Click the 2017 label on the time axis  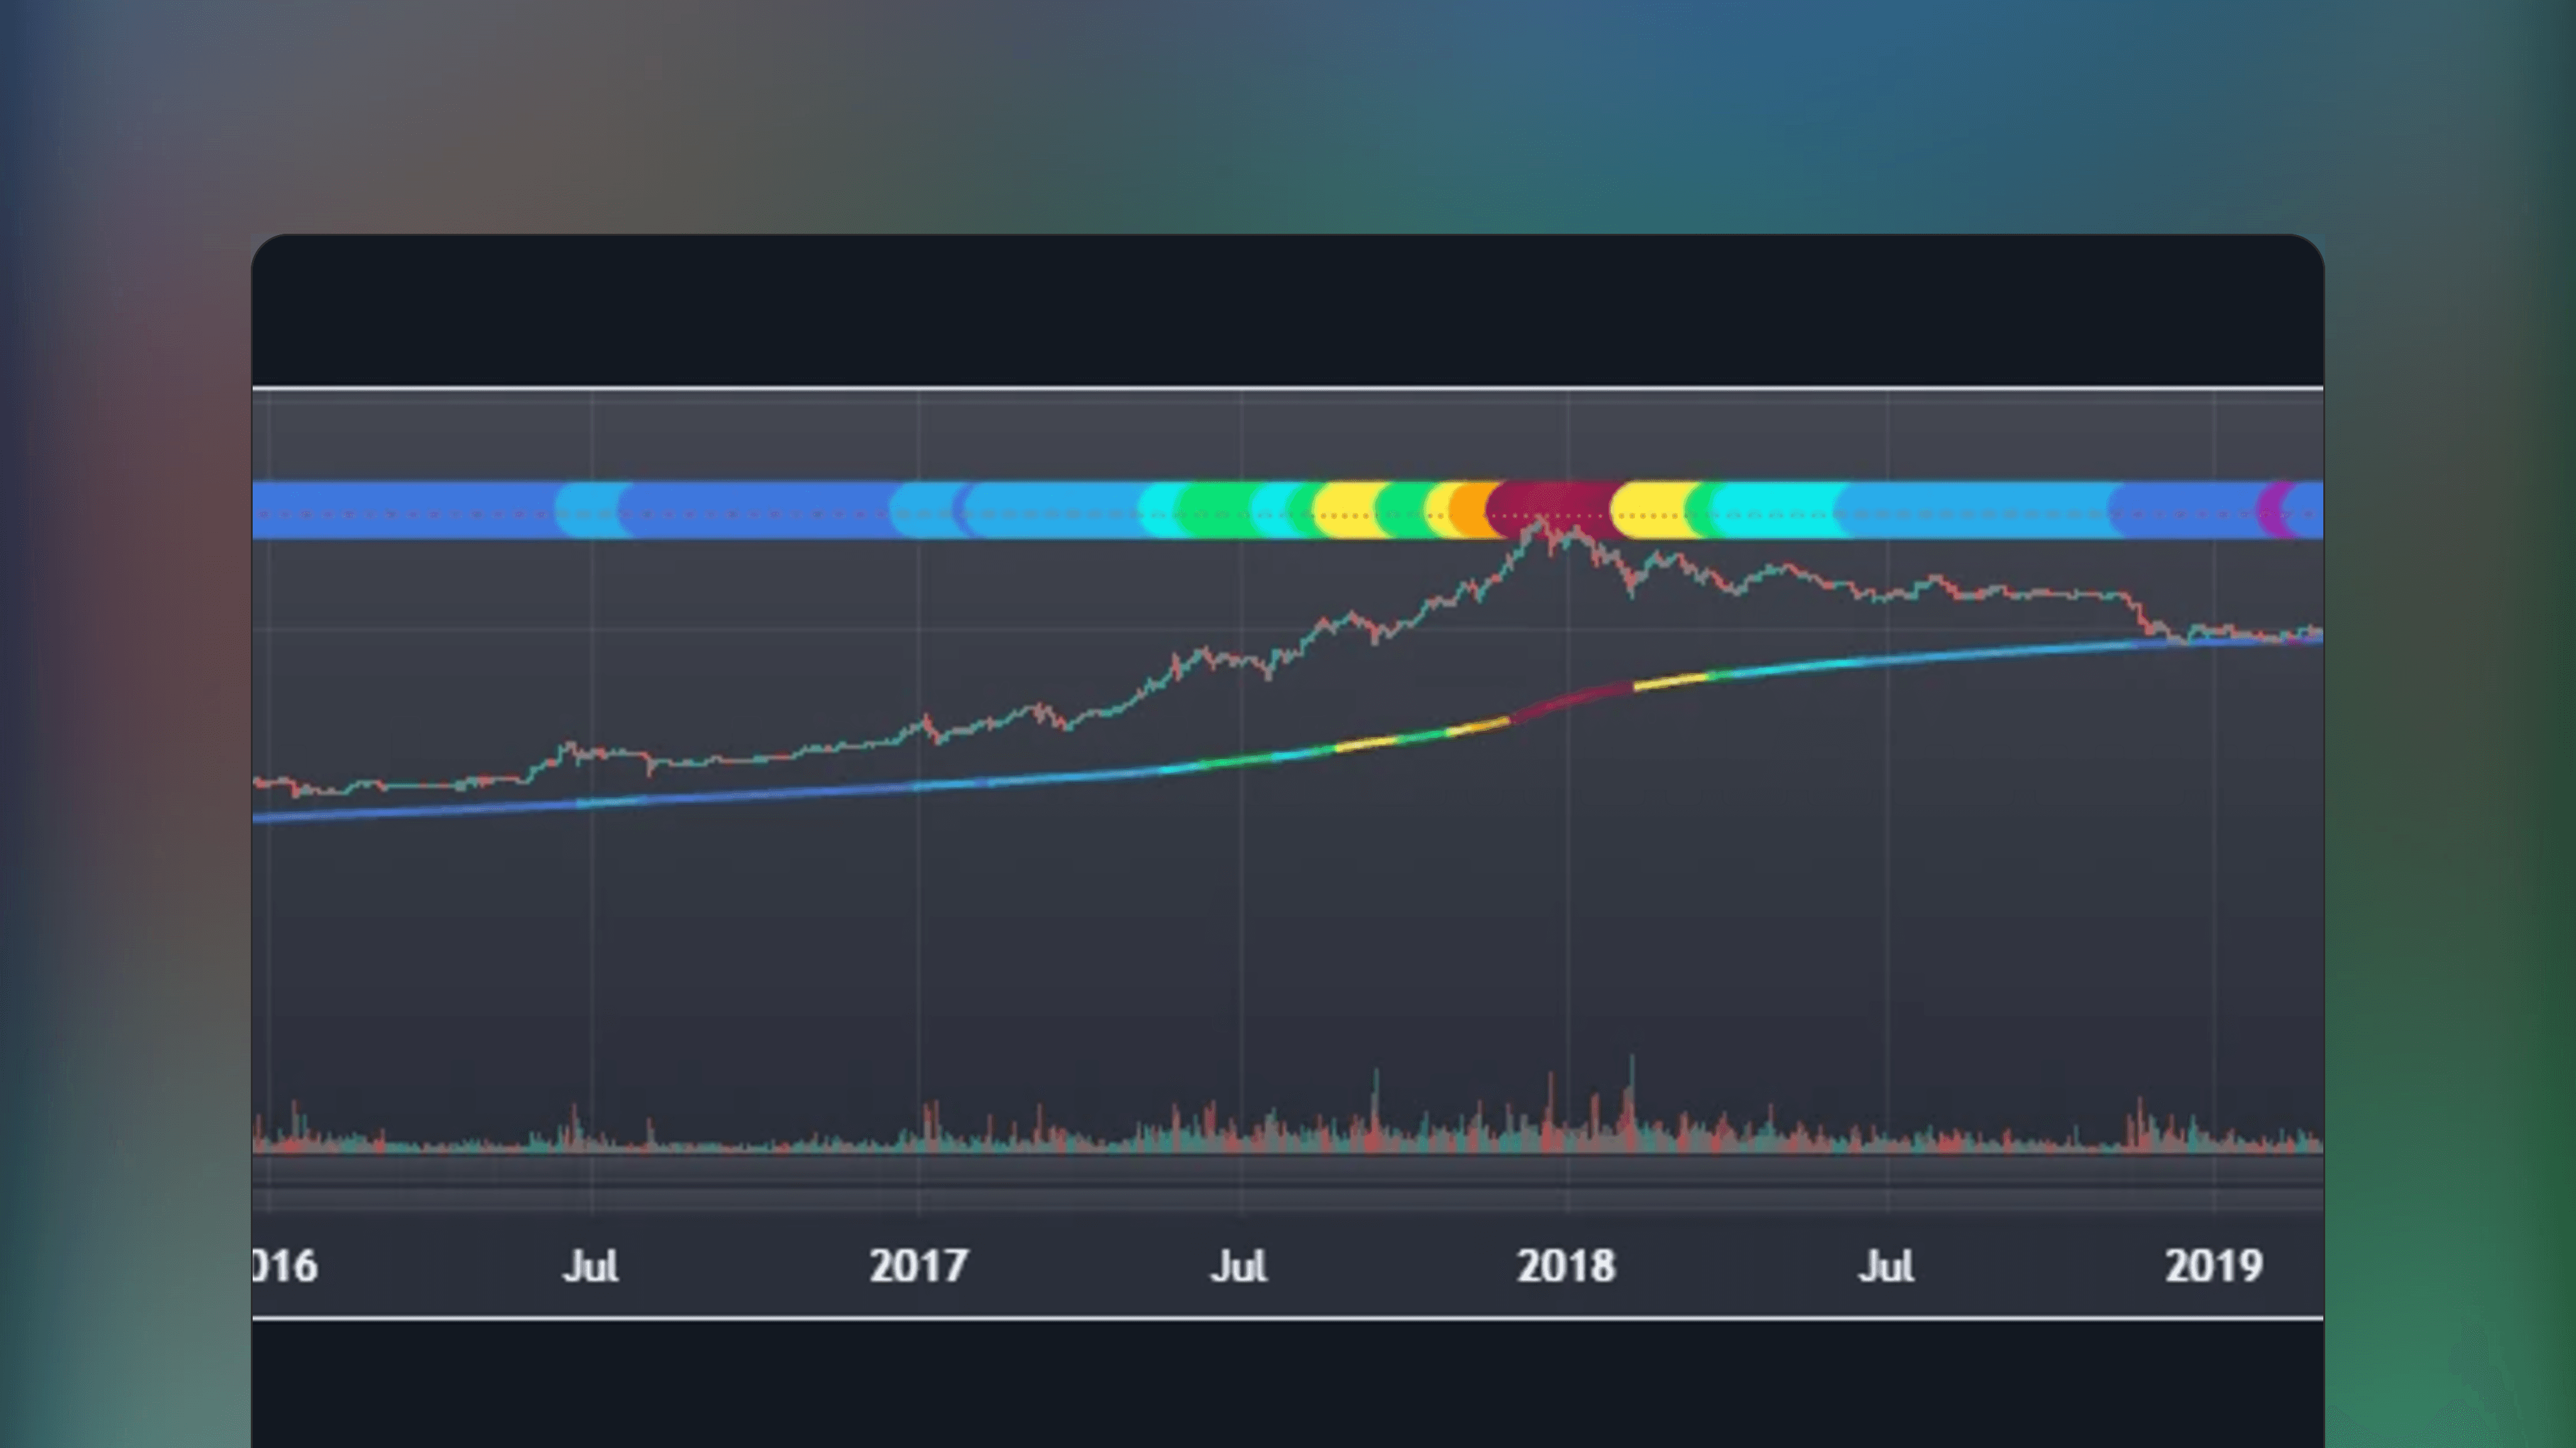[x=920, y=1265]
